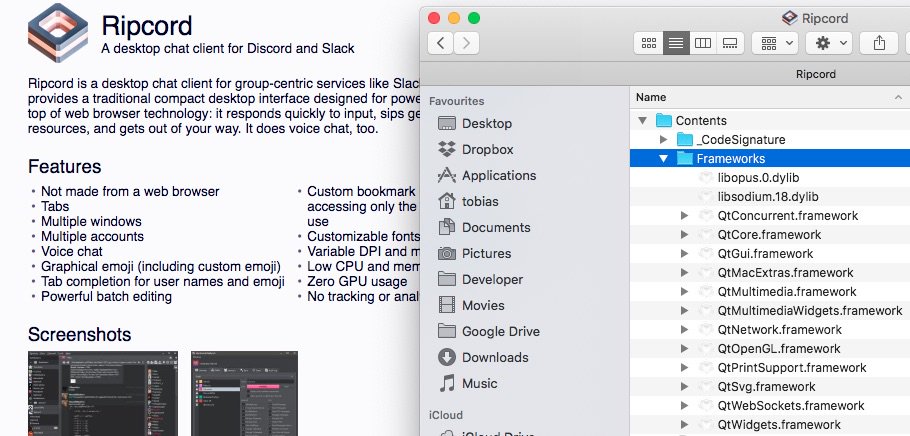Screen dimensions: 910x436
Task: Click 'Not made from a web browser' text
Action: coord(130,191)
